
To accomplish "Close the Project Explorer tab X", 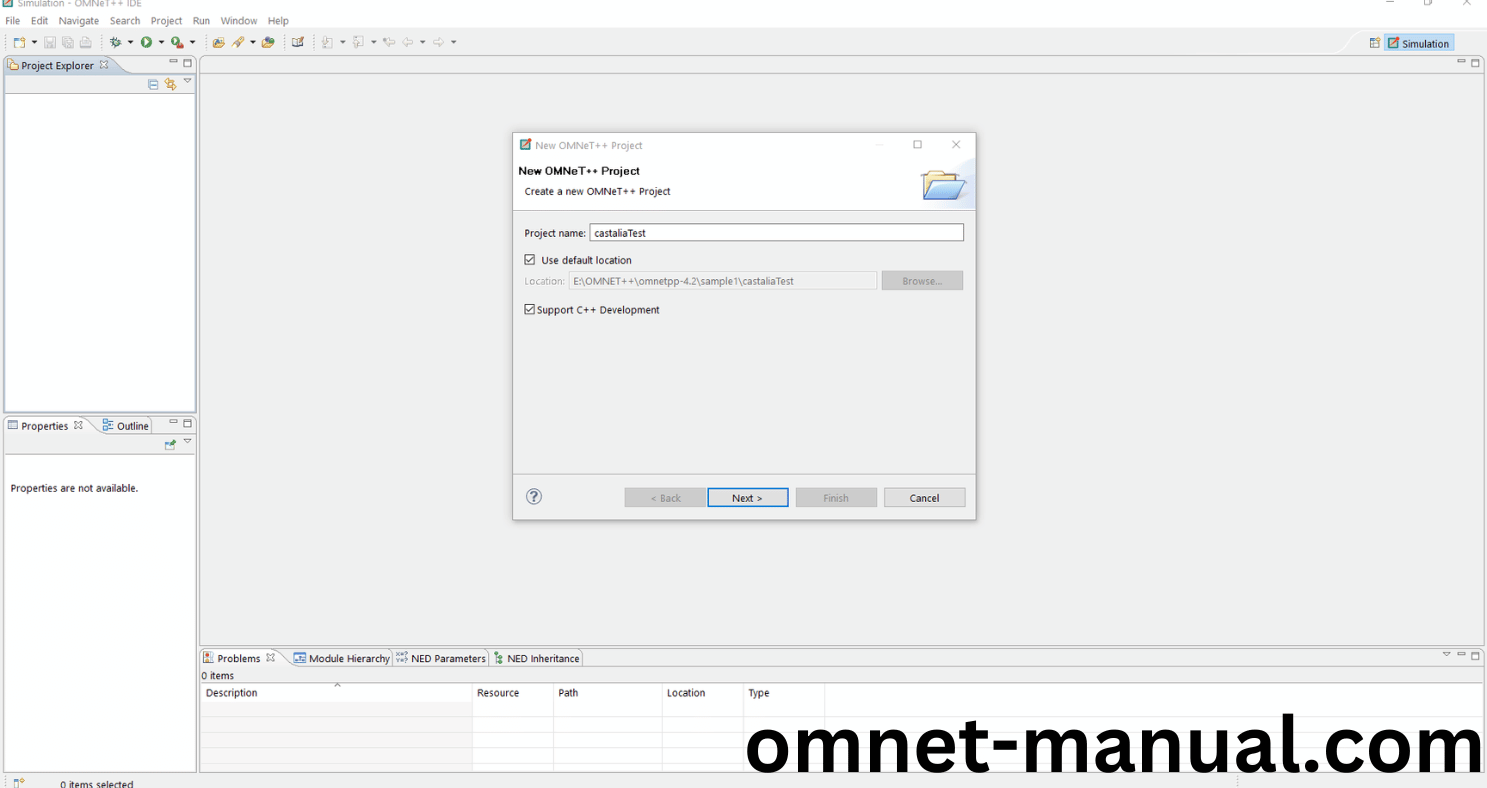I will click(104, 65).
